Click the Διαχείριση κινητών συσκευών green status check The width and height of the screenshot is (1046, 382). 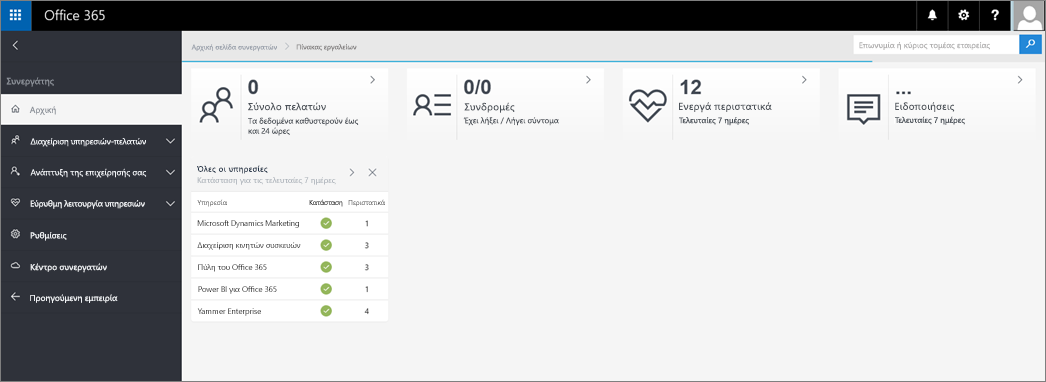(326, 245)
